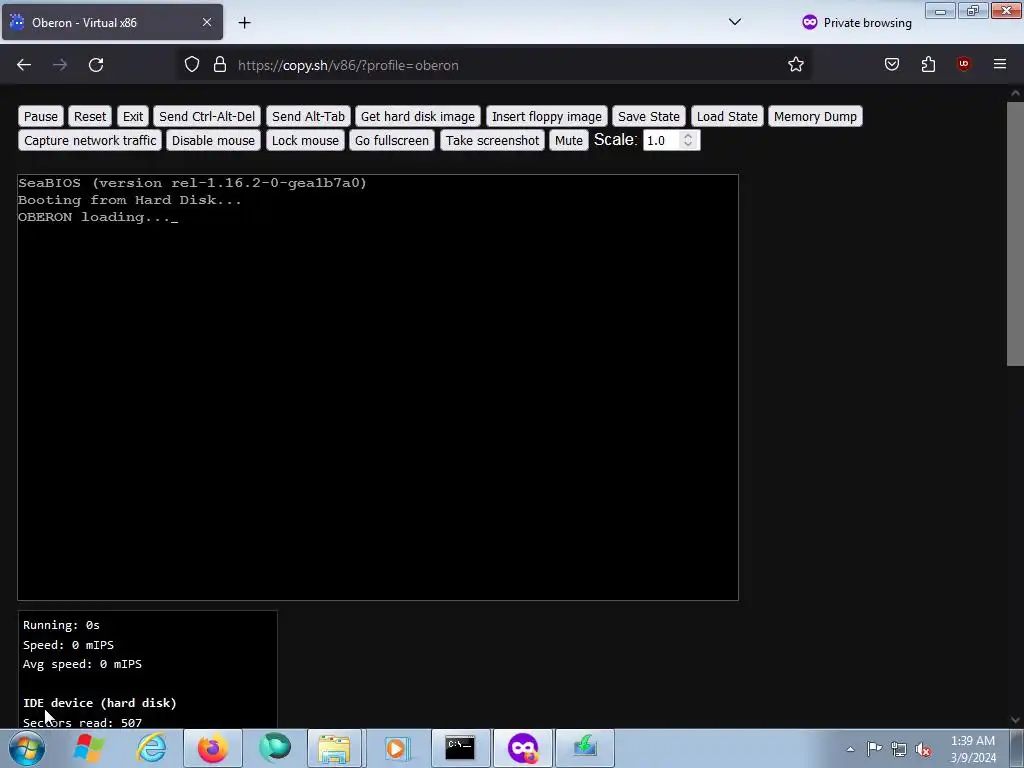The width and height of the screenshot is (1024, 768).
Task: Open a new browser tab
Action: [244, 23]
